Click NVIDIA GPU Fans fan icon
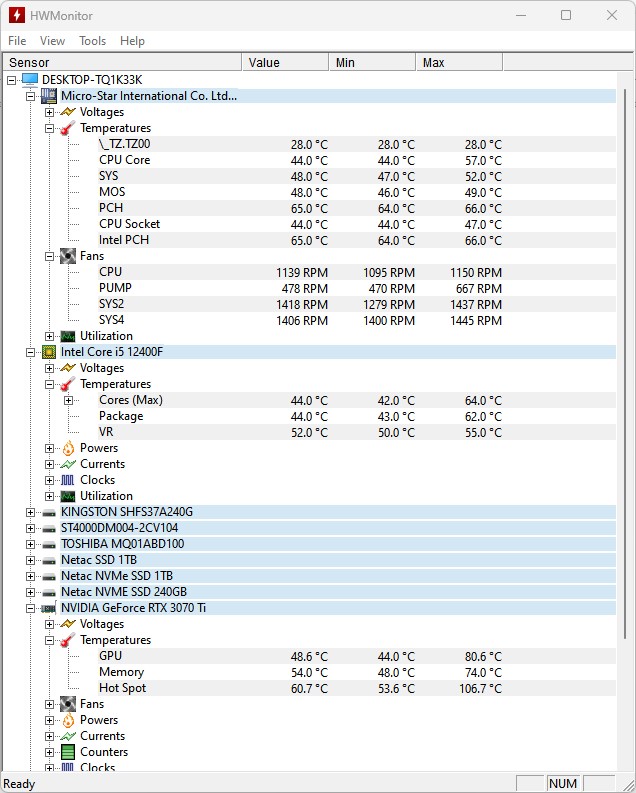Screen dimensions: 636x793 68,703
